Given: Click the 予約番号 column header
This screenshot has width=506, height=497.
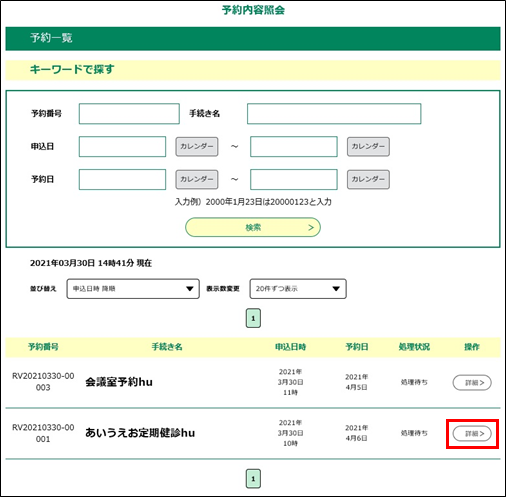Looking at the screenshot, I should point(43,347).
